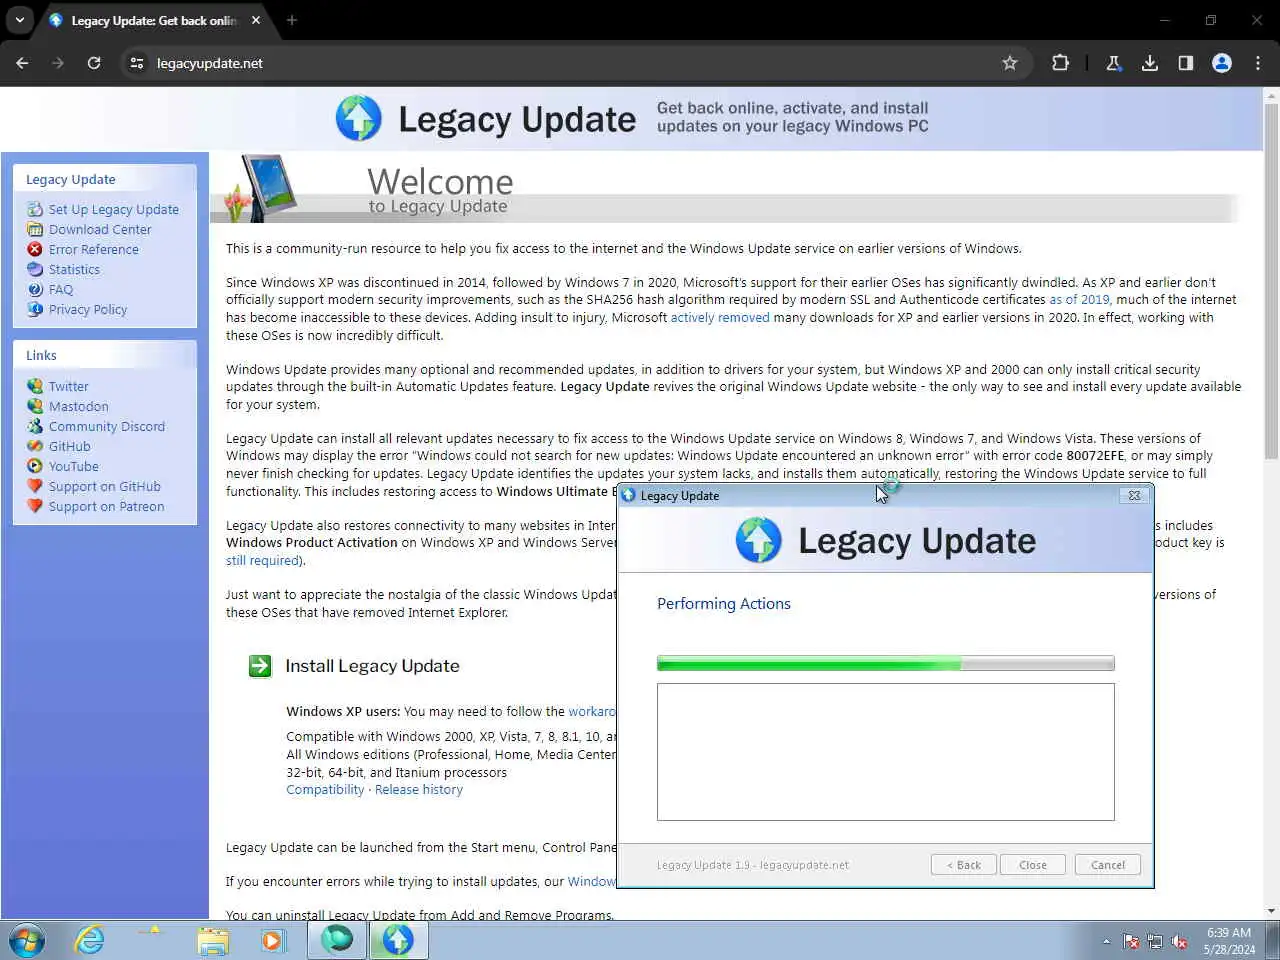
Task: Show hidden tray icons arrow
Action: (x=1106, y=941)
